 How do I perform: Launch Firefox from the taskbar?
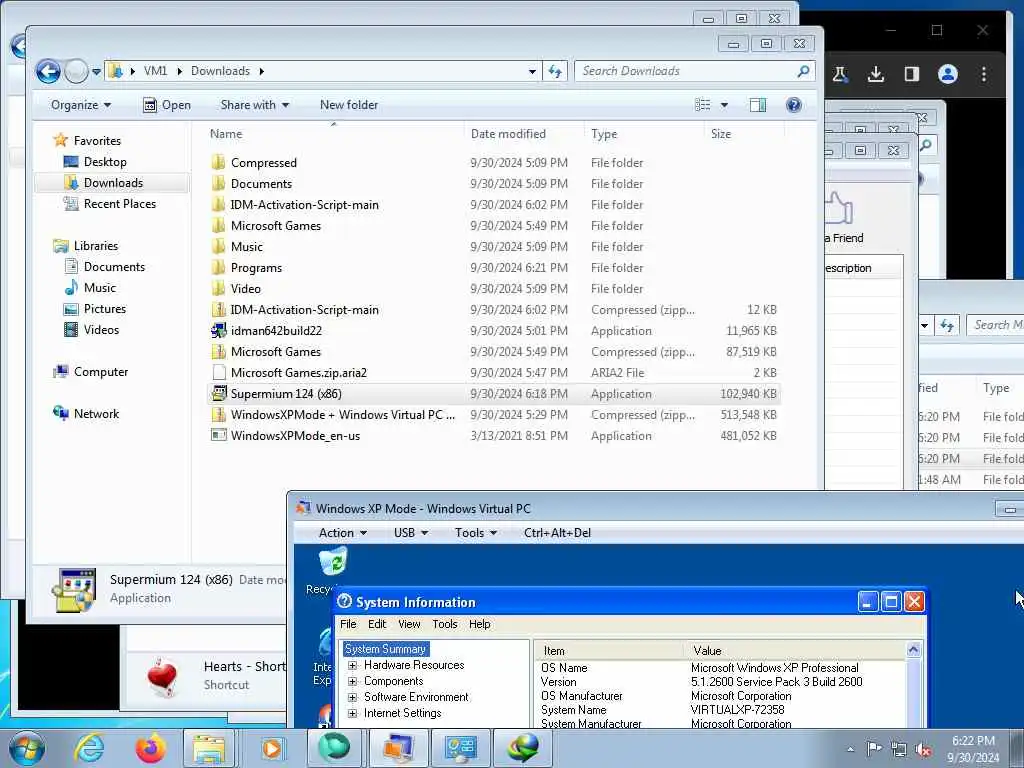point(150,748)
